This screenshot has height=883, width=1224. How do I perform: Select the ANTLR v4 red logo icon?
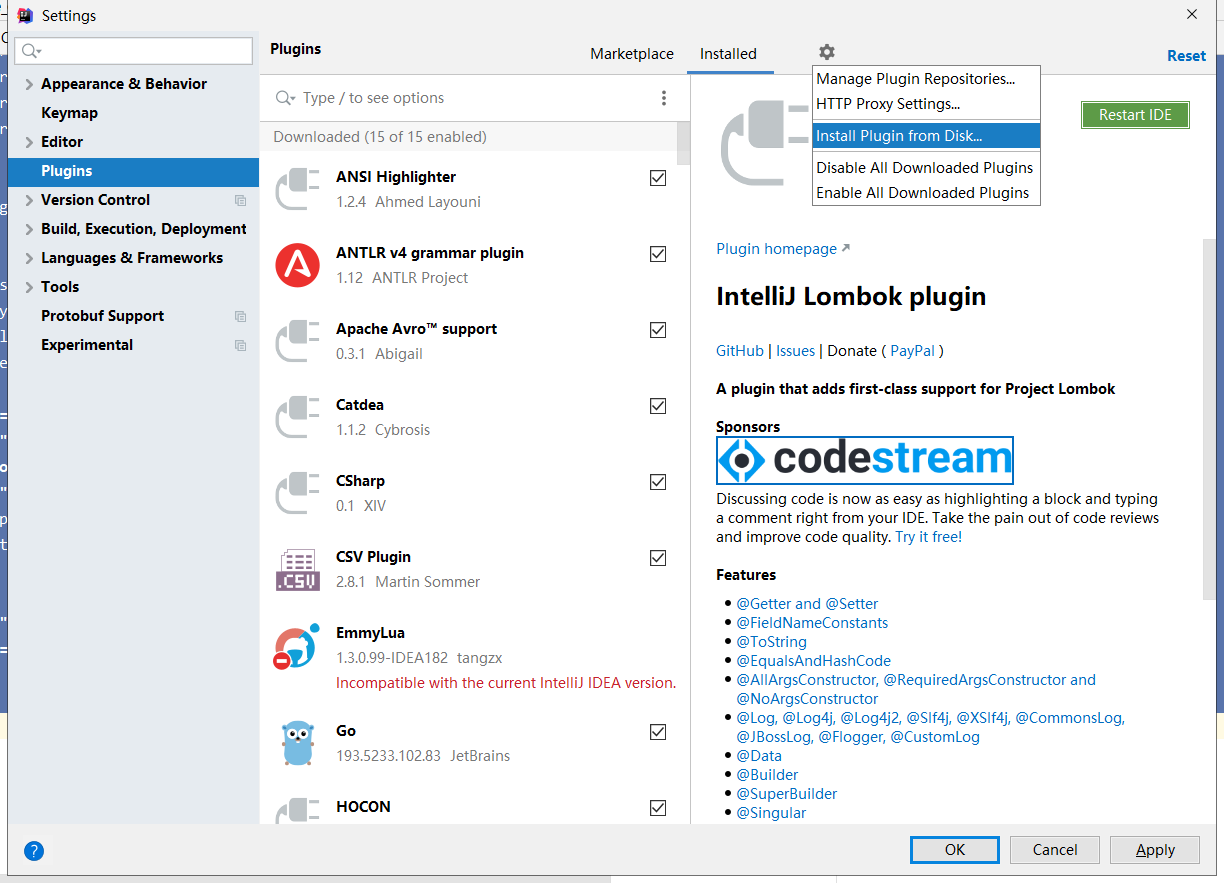pyautogui.click(x=297, y=265)
